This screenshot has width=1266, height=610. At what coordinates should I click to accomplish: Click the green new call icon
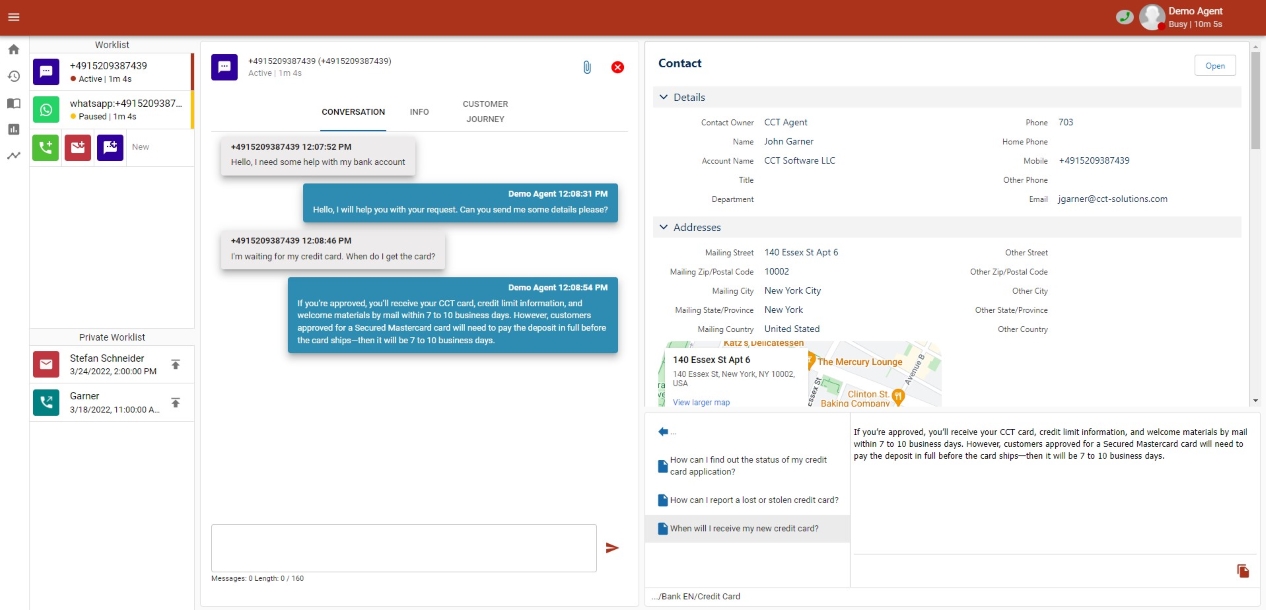coord(45,147)
